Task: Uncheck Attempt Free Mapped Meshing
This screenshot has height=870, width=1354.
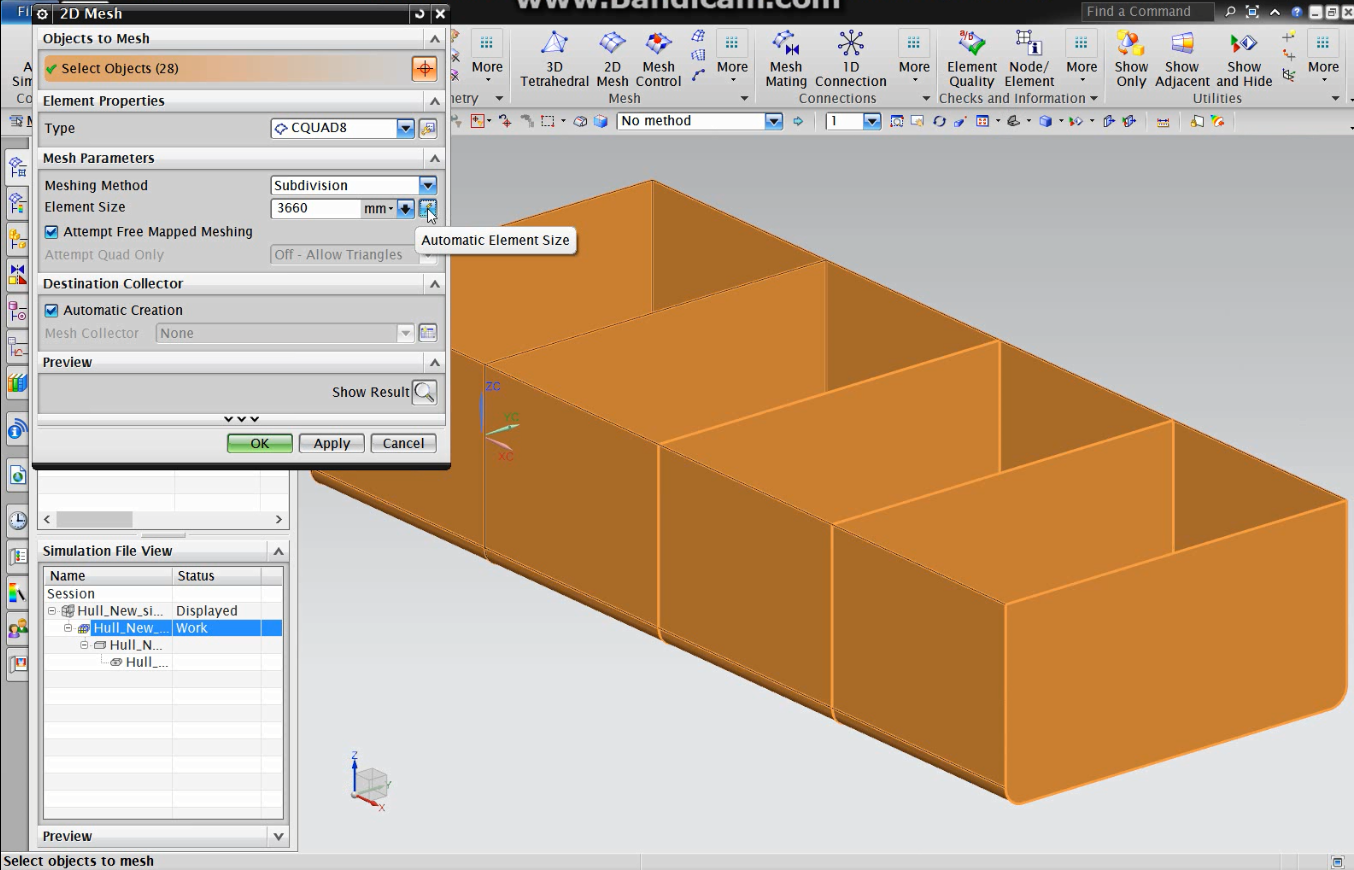Action: click(52, 232)
